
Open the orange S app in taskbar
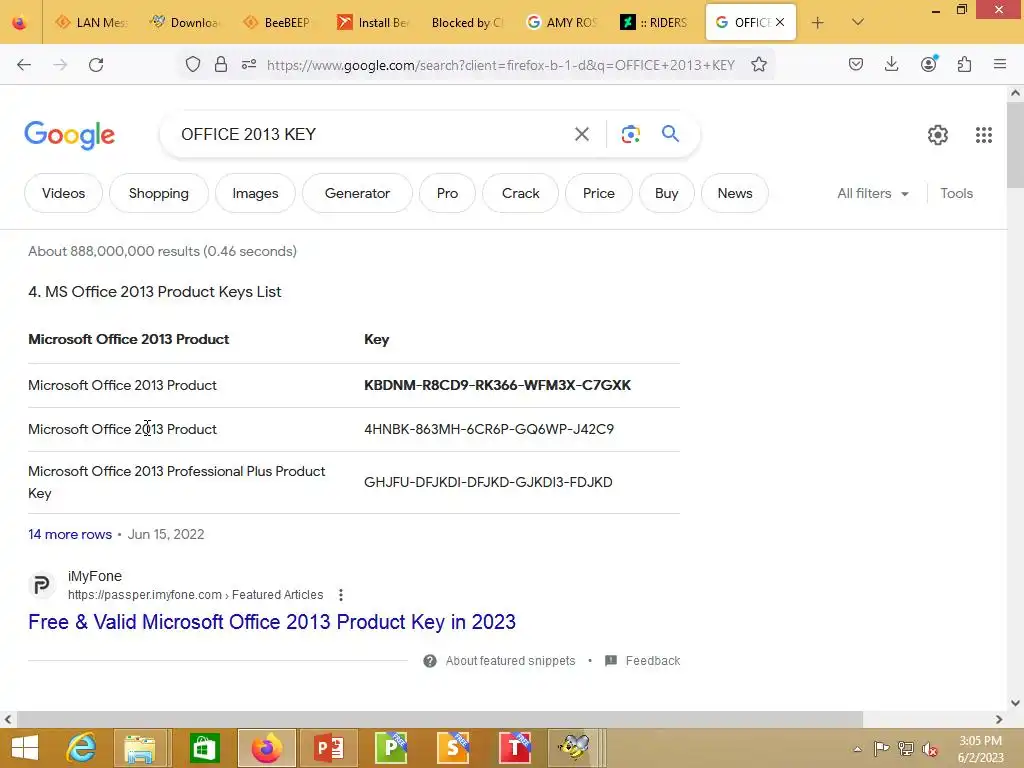[453, 748]
